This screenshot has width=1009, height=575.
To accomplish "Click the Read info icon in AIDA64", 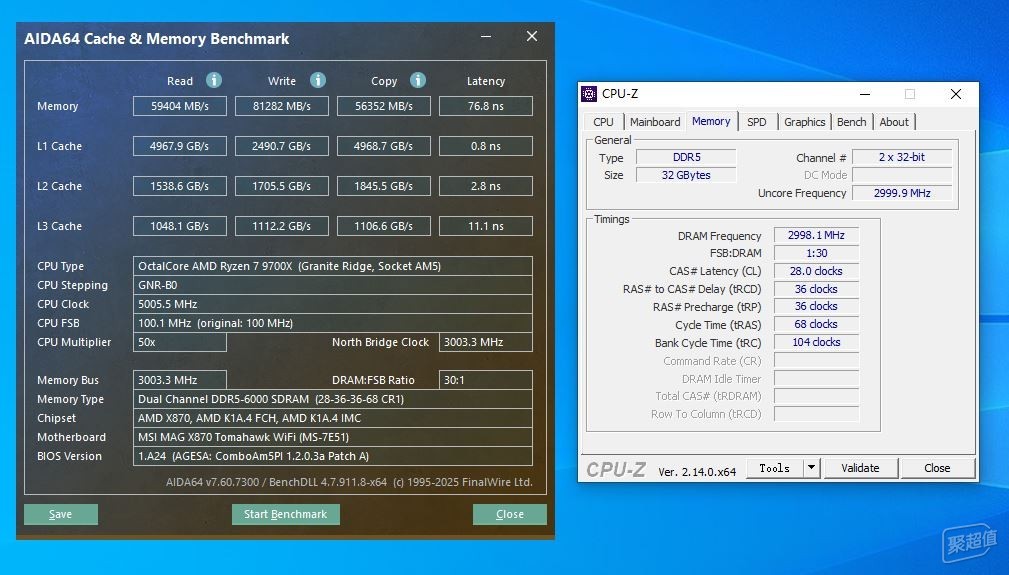I will [x=214, y=80].
